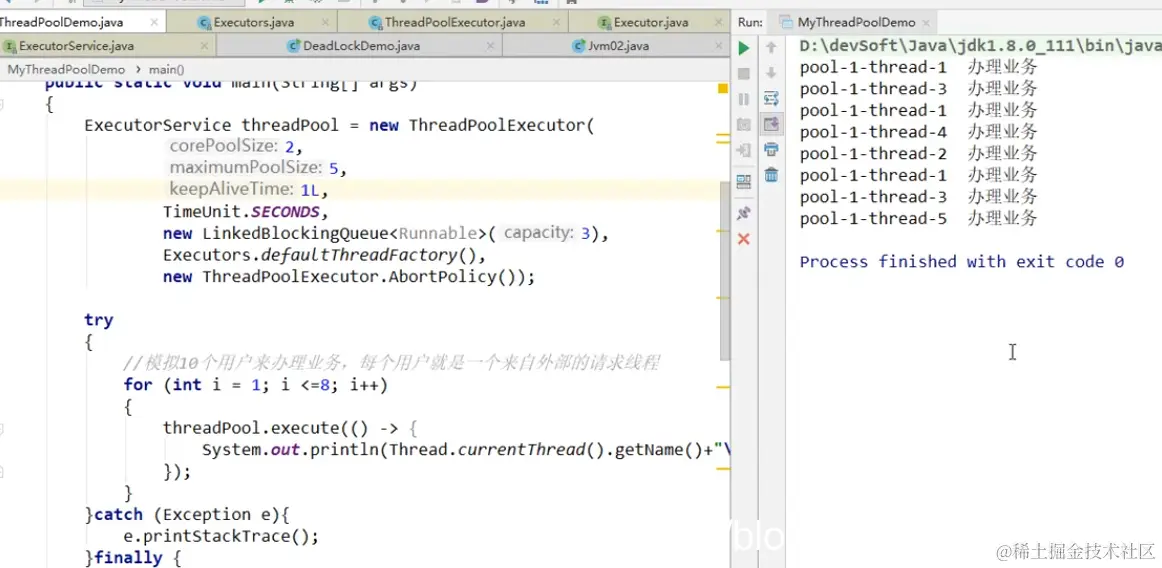
Task: Rerun MyThreadPoolDemo with the green Run icon
Action: (x=744, y=48)
